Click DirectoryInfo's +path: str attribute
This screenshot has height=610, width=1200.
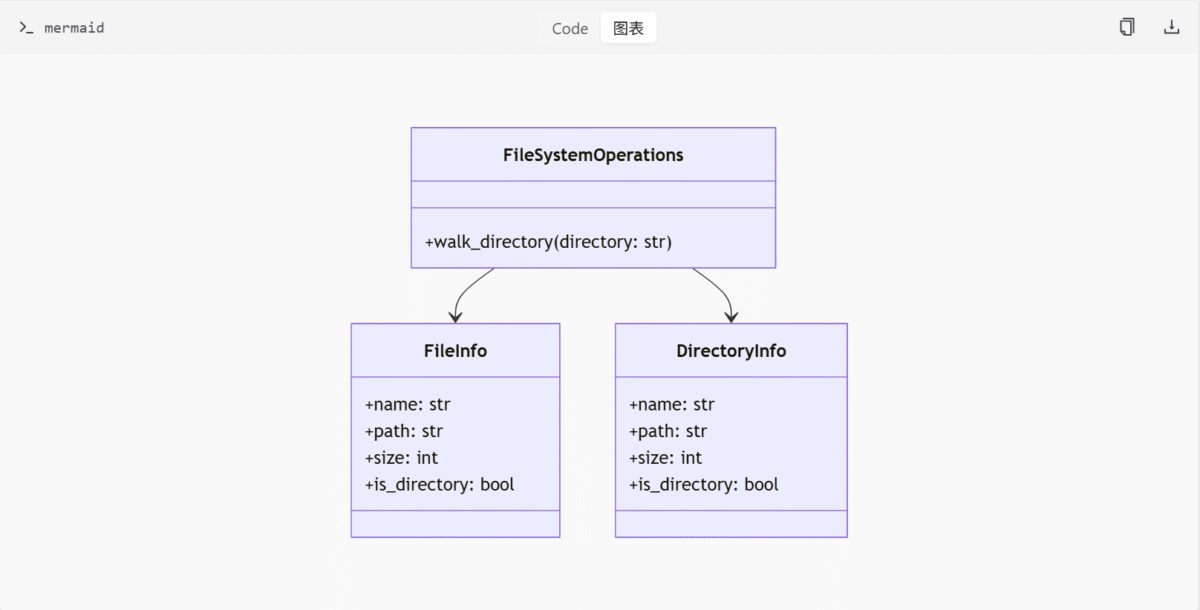point(668,431)
